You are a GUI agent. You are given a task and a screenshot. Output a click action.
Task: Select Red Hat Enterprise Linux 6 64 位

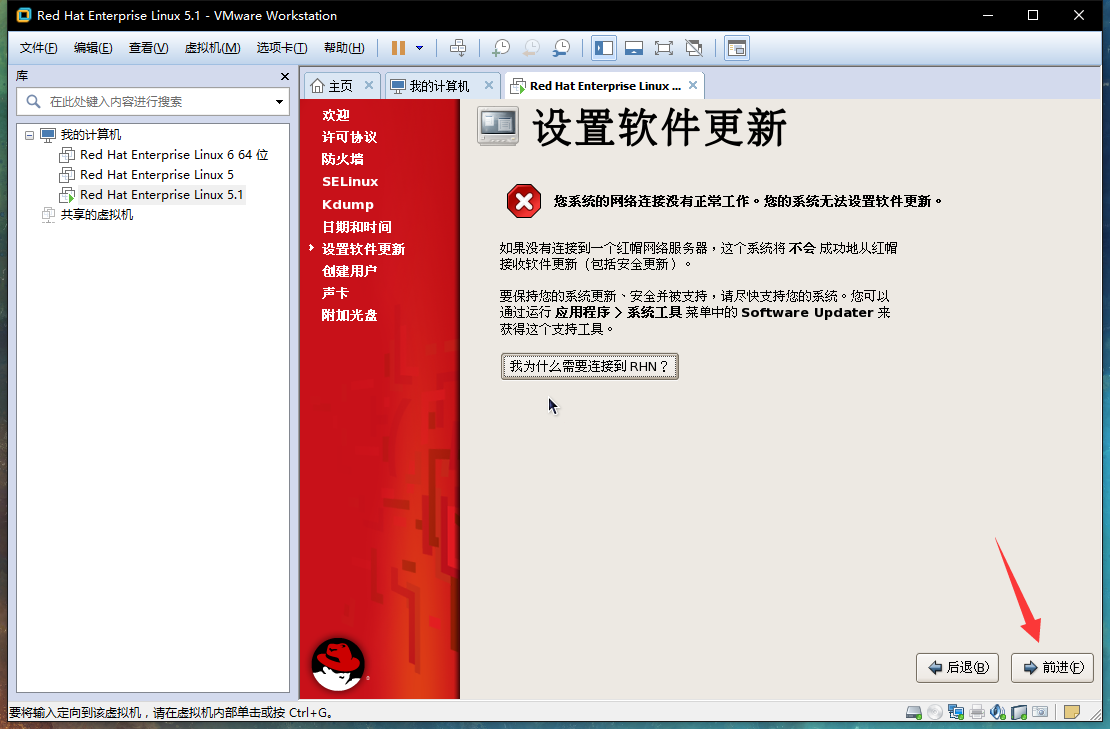pos(173,154)
